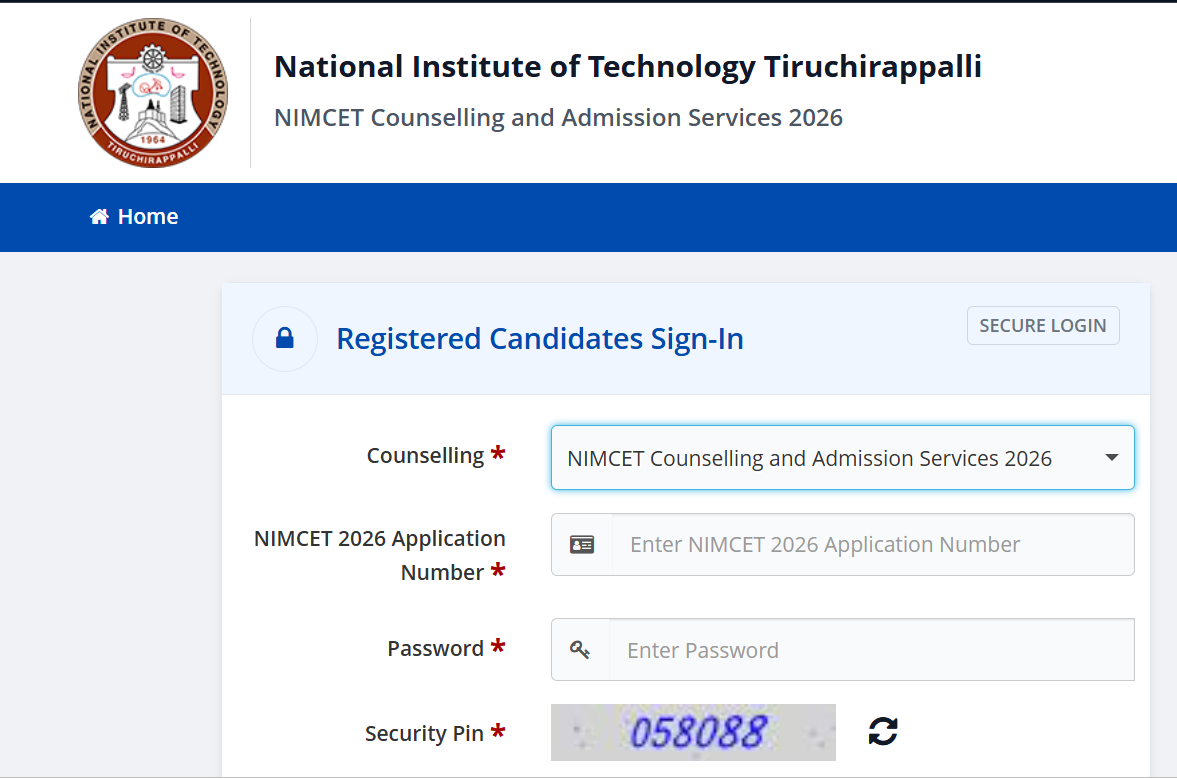Click the Registered Candidates Sign-In heading

pos(540,339)
